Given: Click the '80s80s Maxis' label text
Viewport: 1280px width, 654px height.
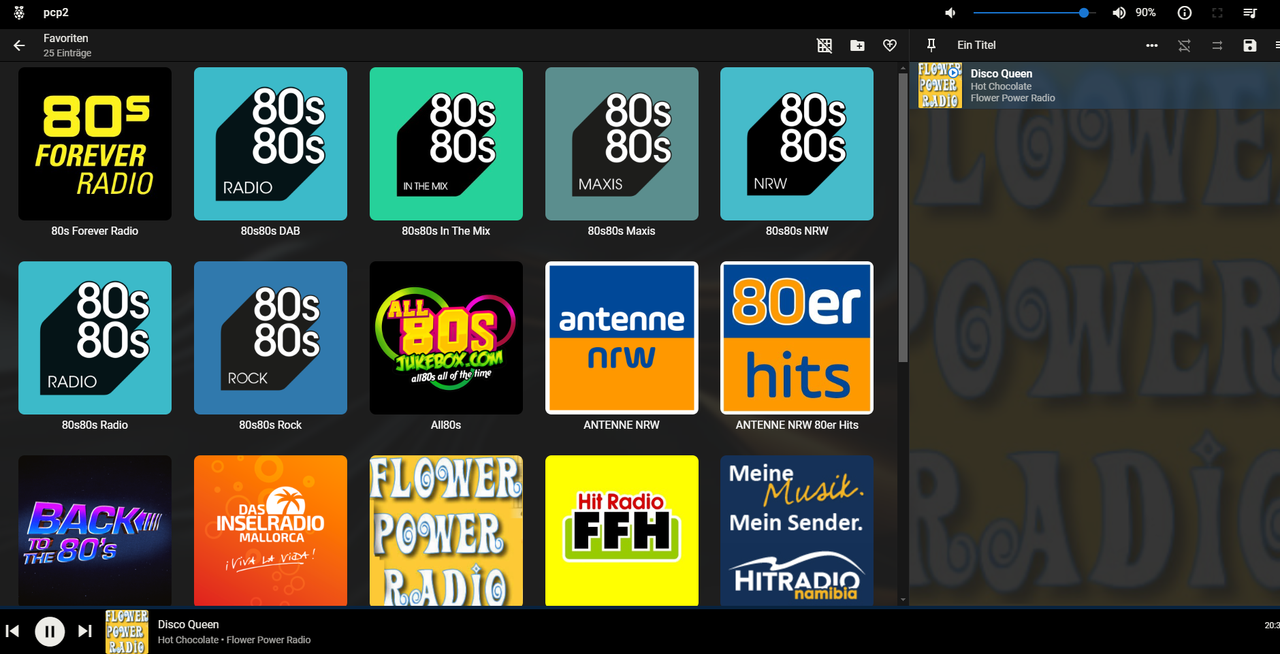Looking at the screenshot, I should (621, 231).
